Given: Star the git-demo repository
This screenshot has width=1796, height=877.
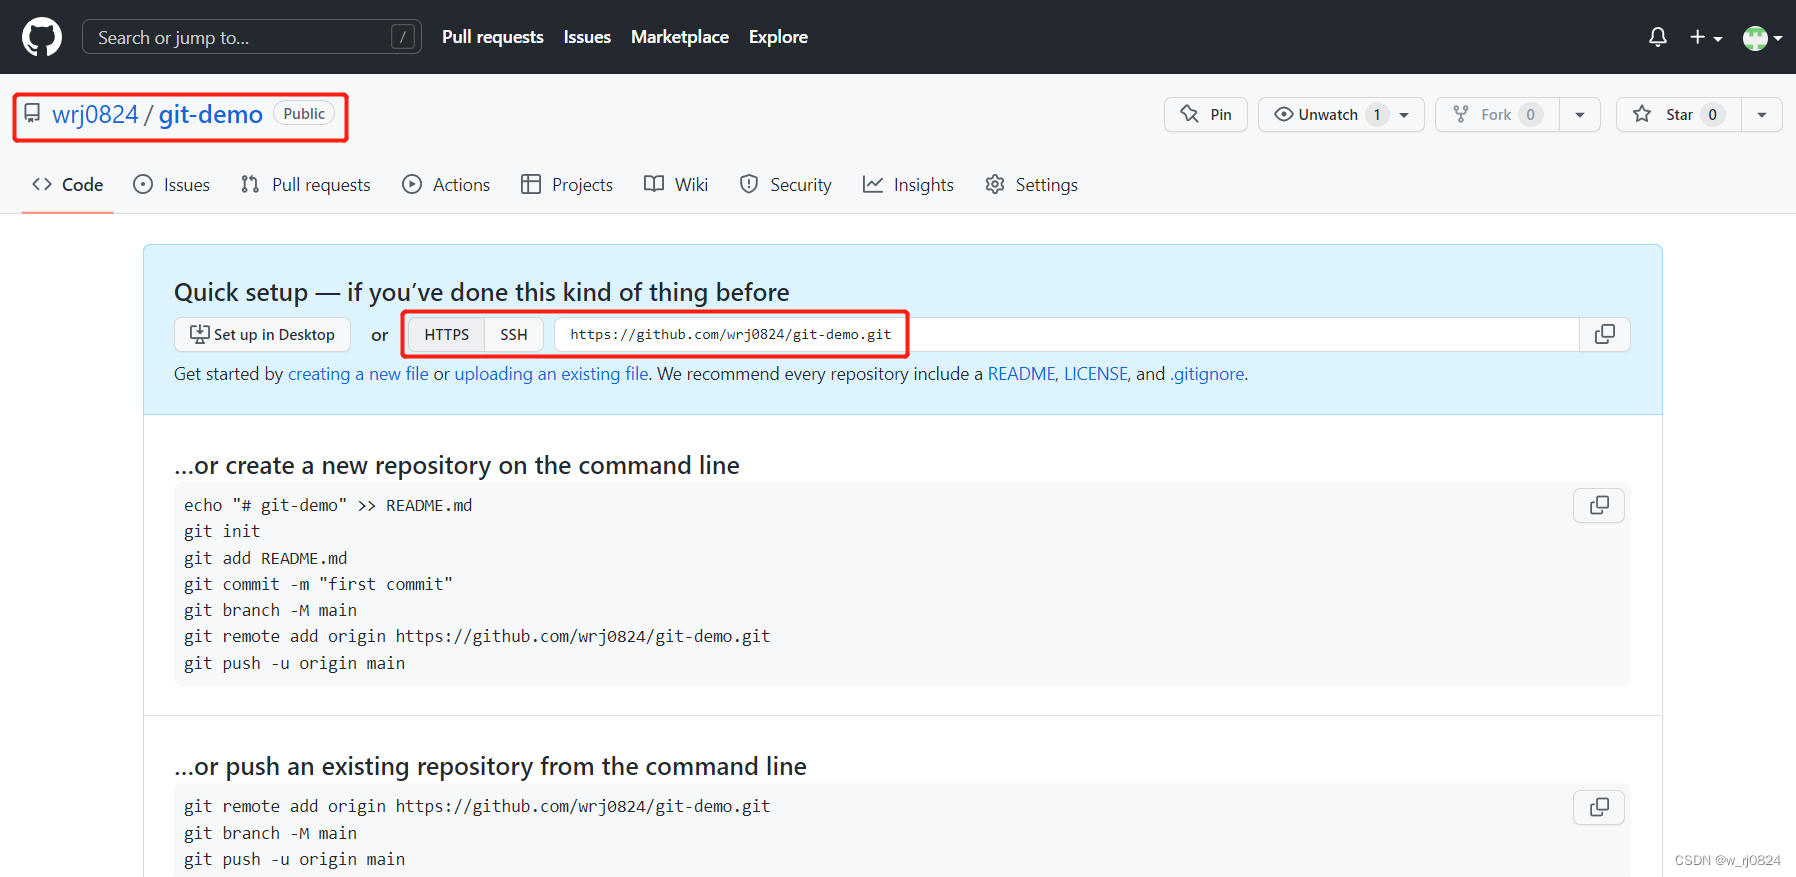Looking at the screenshot, I should click(x=1679, y=115).
